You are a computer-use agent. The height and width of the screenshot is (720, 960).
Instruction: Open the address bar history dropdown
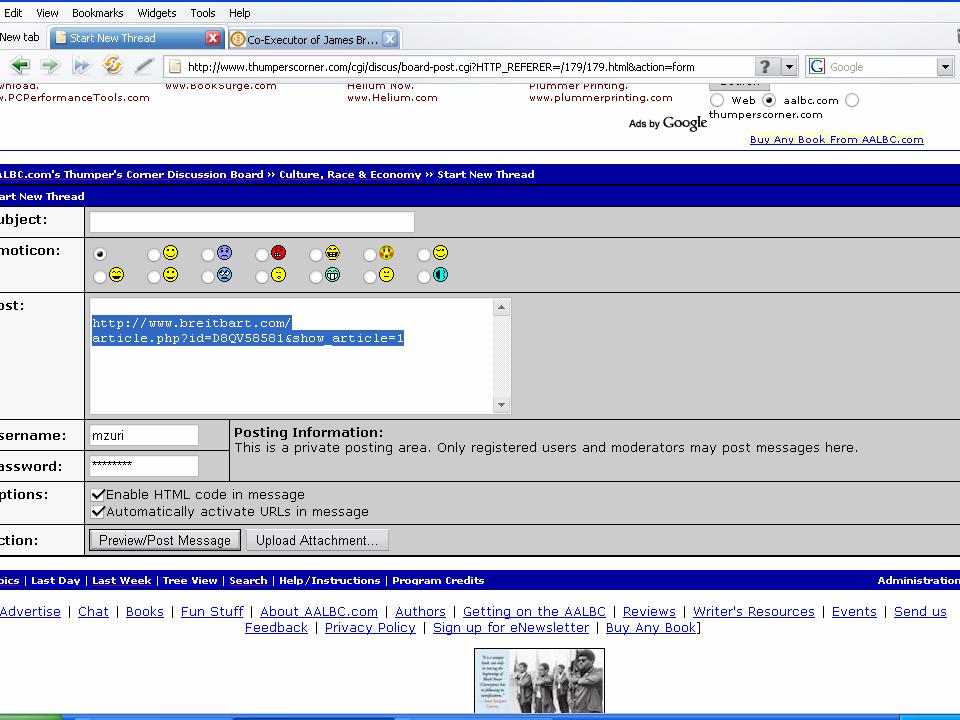click(x=789, y=66)
